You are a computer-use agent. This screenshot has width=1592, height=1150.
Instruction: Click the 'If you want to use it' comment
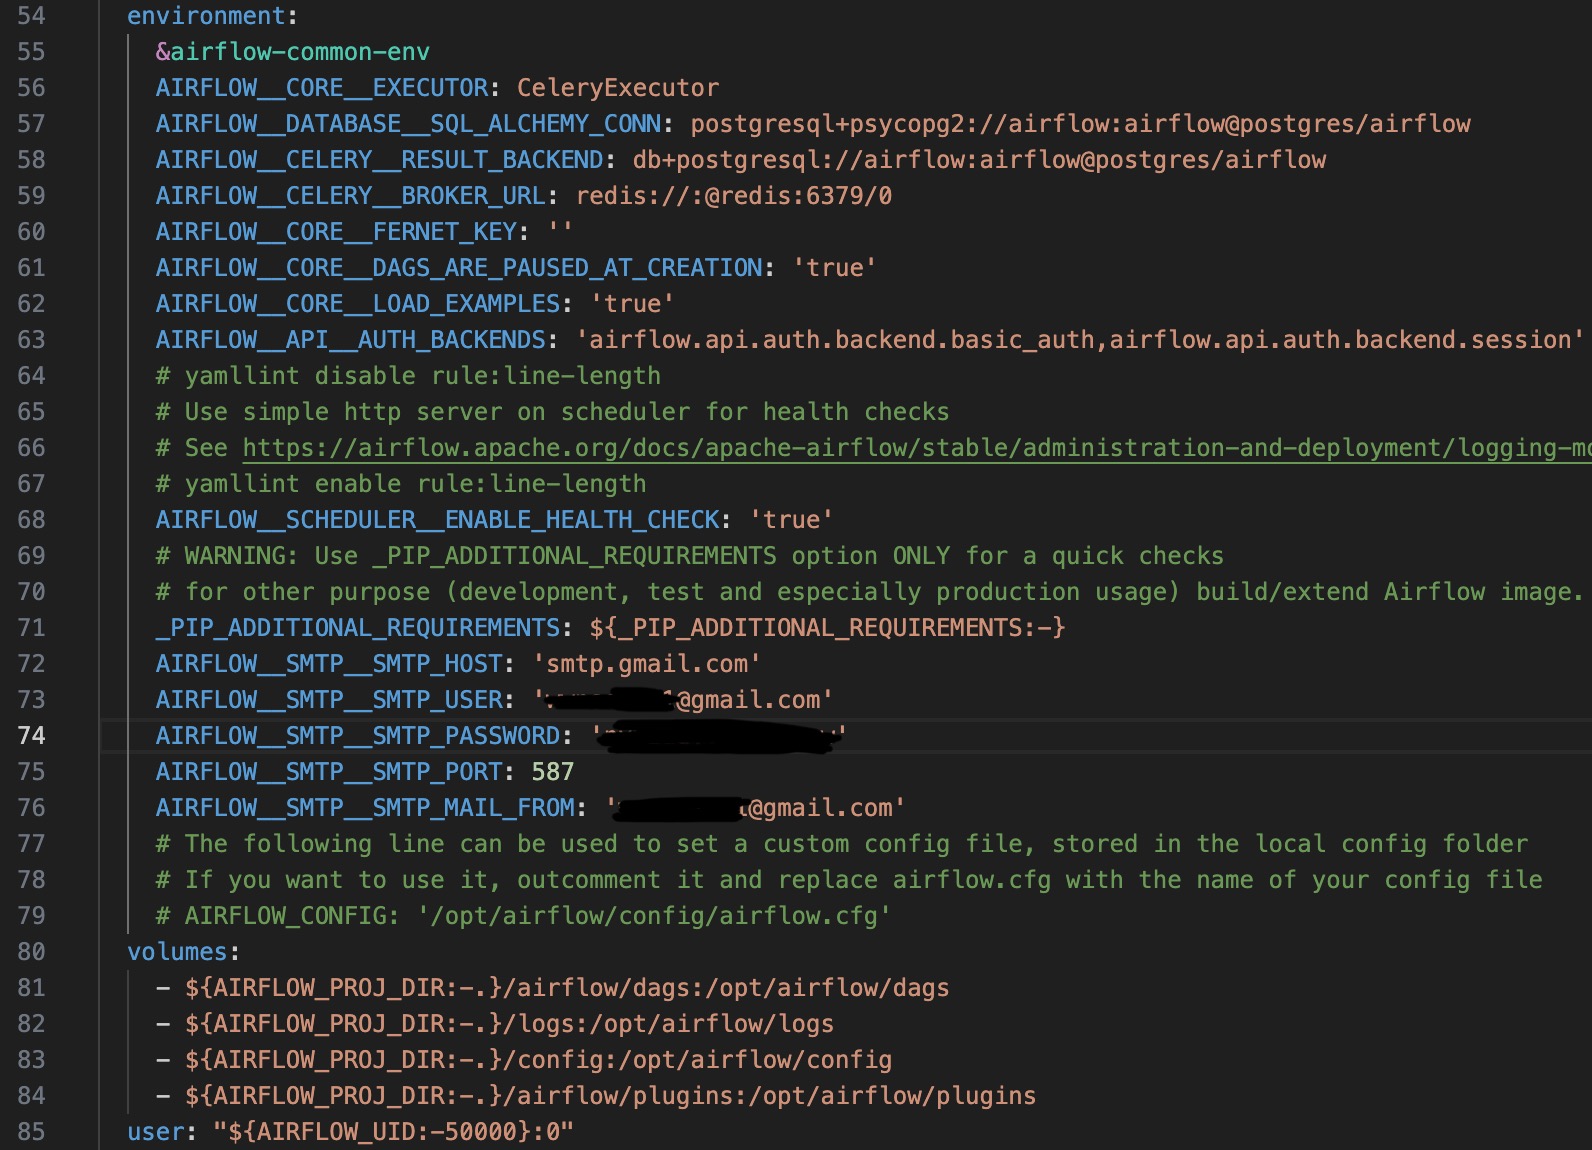coord(849,880)
